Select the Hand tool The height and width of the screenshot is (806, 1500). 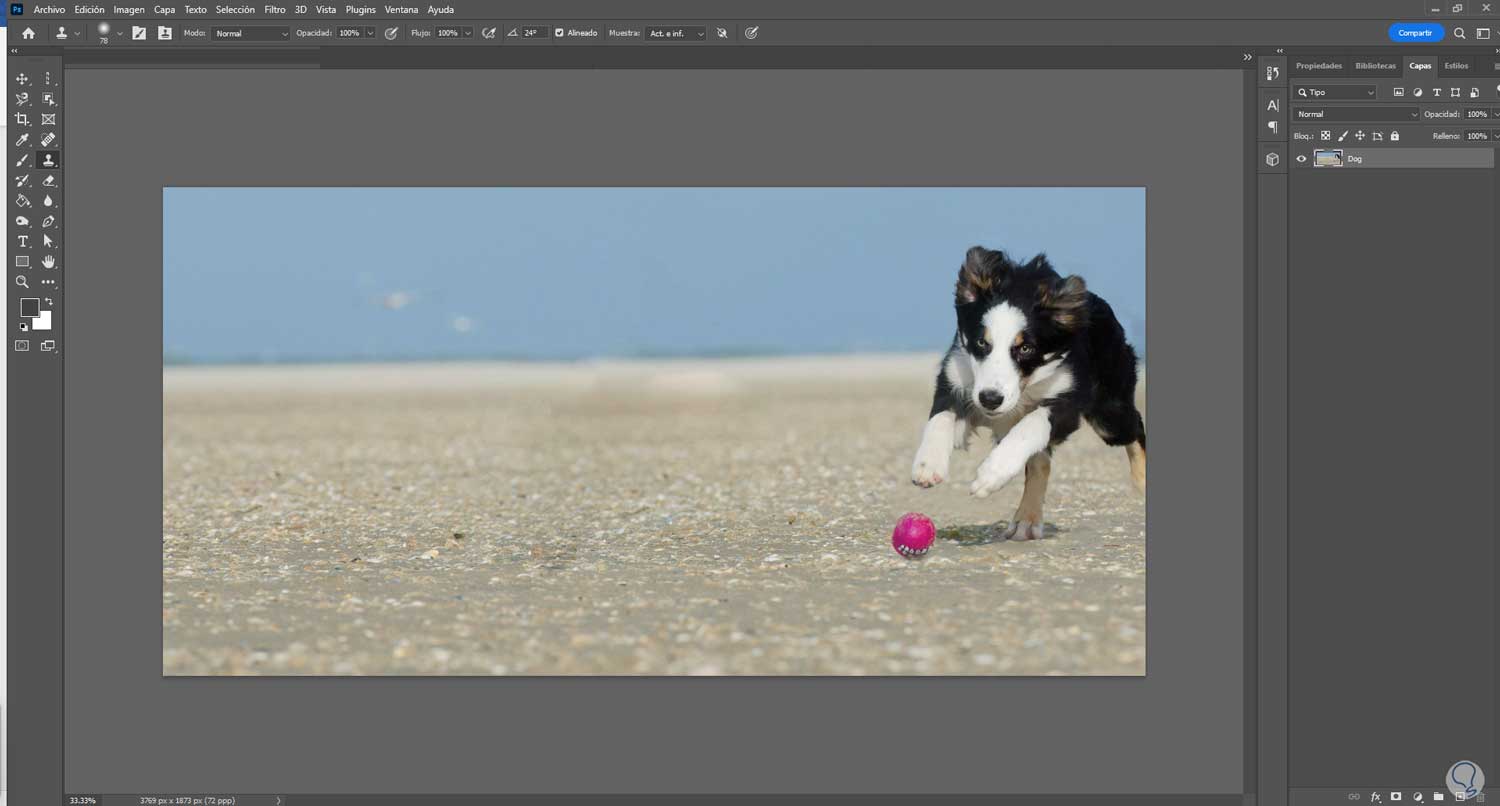(x=48, y=262)
